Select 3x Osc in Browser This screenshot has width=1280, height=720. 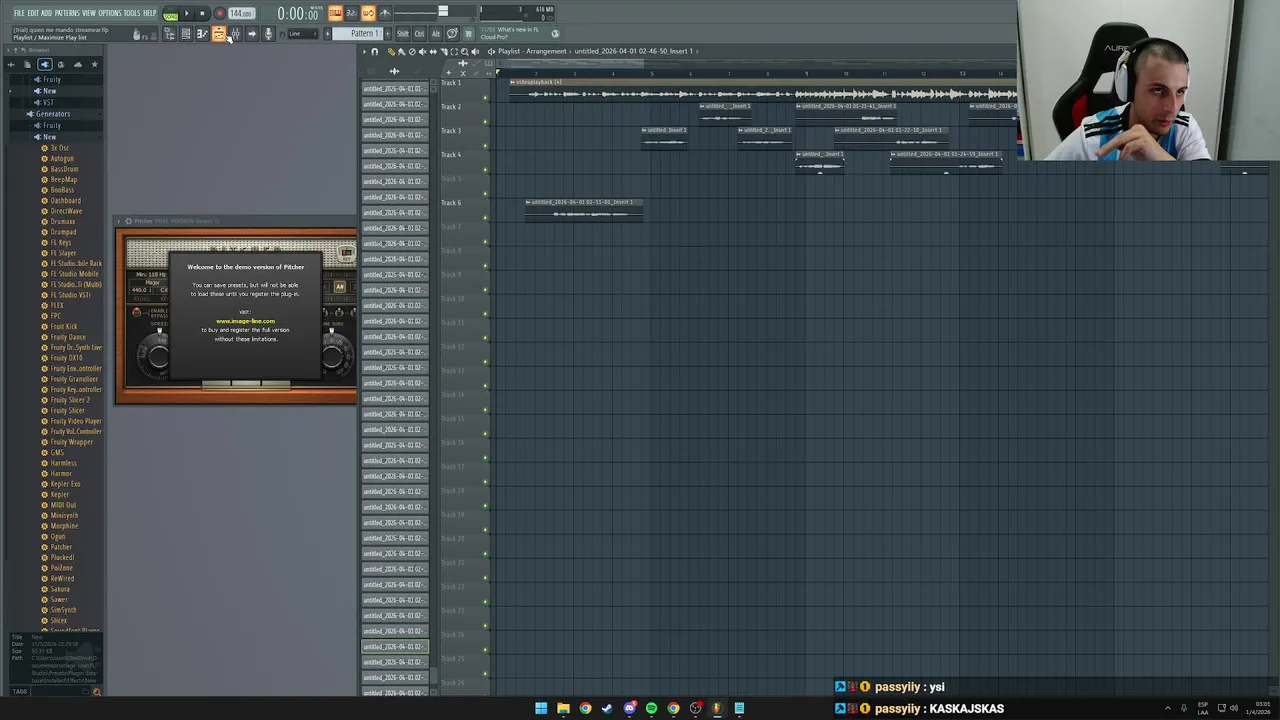pyautogui.click(x=59, y=148)
